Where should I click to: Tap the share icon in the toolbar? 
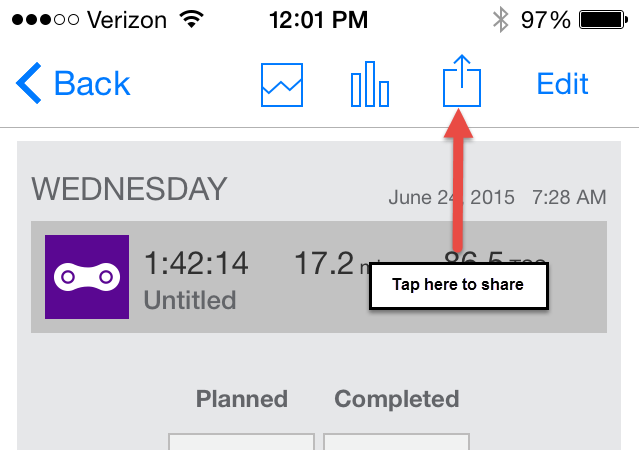(462, 81)
